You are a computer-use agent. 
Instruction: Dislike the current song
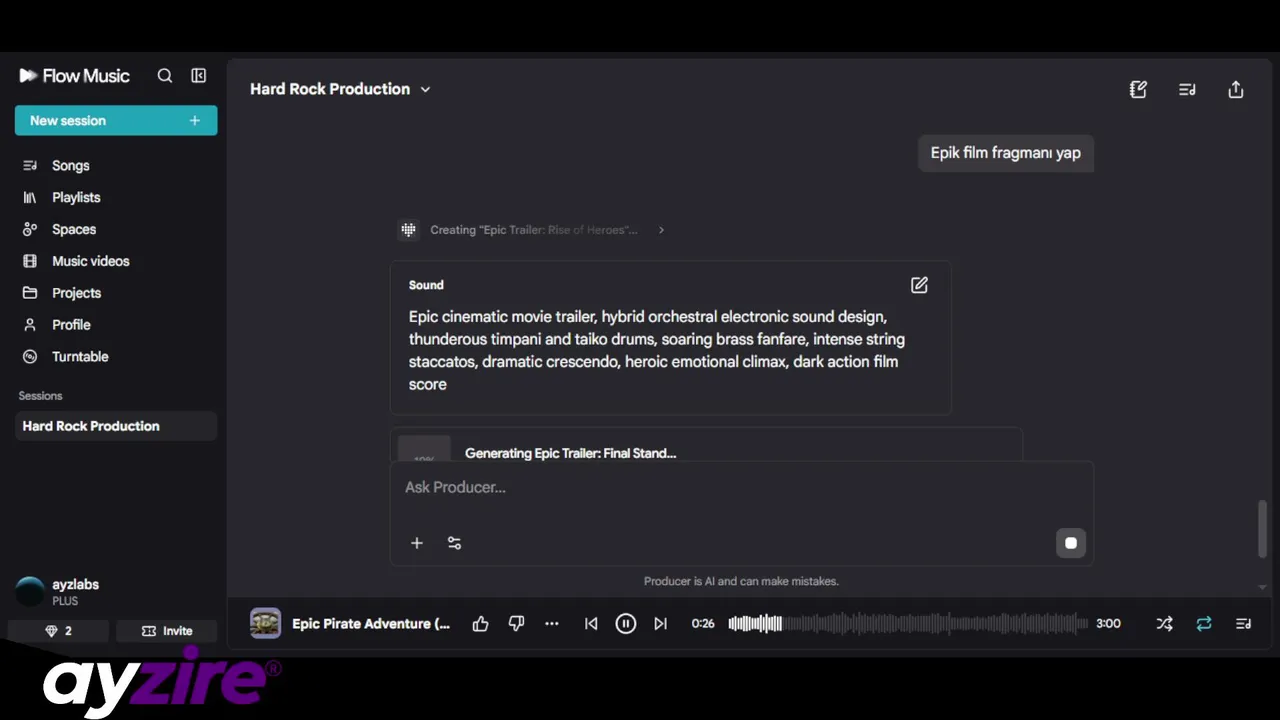tap(516, 624)
